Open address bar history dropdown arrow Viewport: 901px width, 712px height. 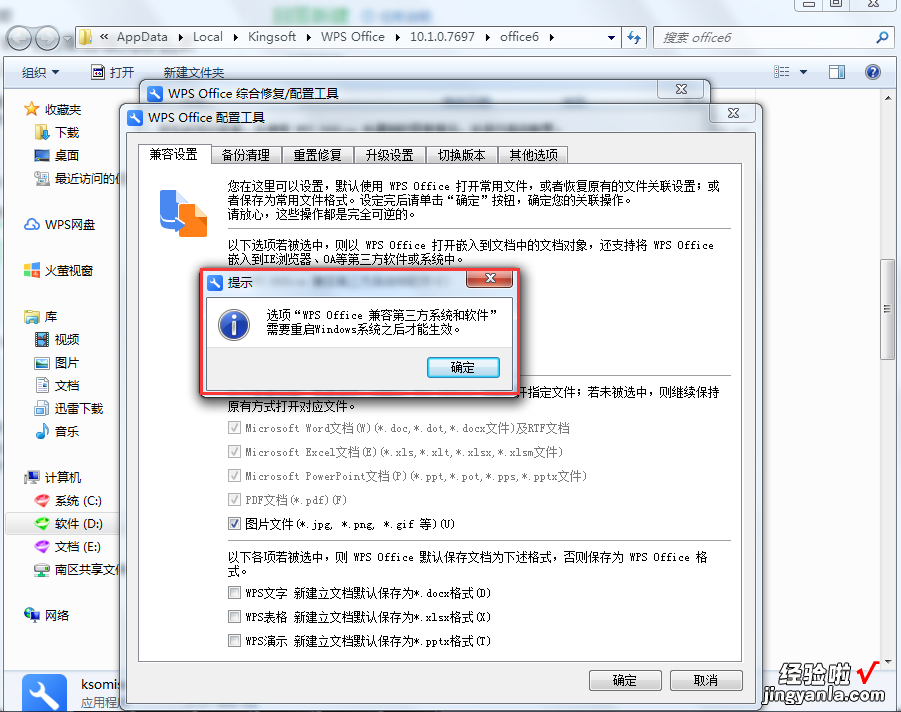tap(611, 38)
